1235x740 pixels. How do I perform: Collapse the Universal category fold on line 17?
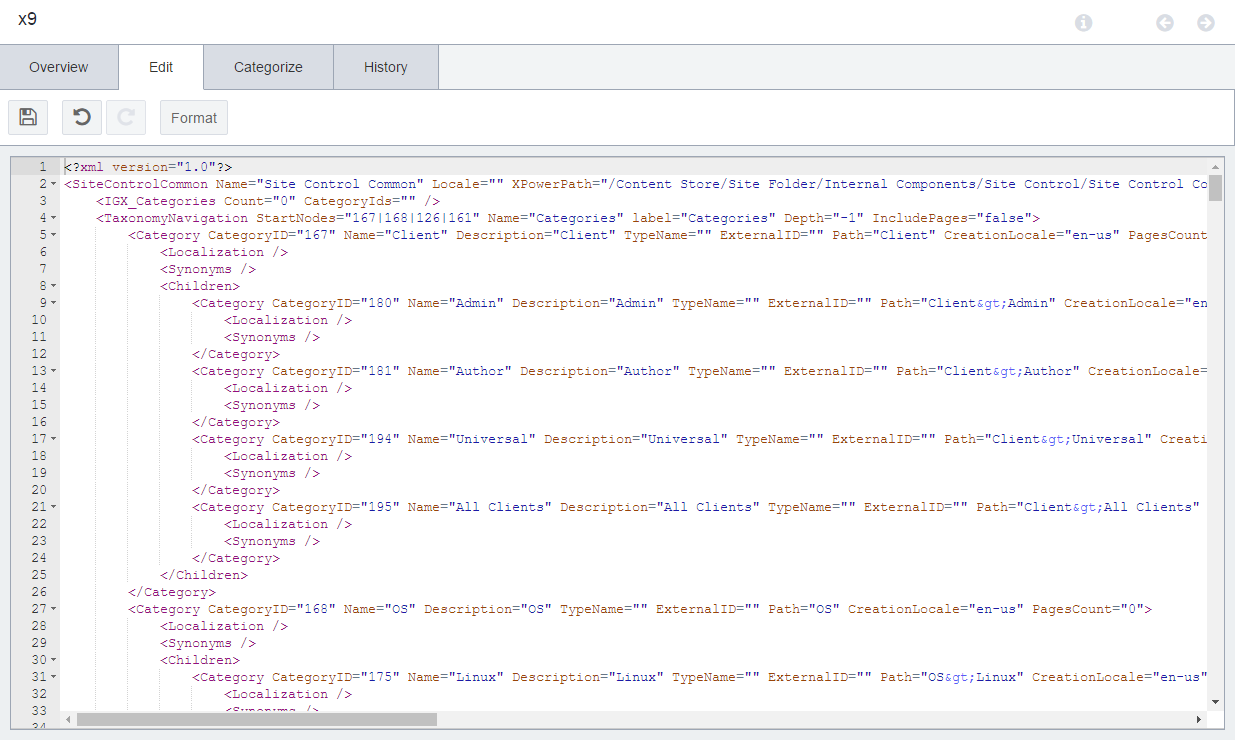tap(53, 439)
